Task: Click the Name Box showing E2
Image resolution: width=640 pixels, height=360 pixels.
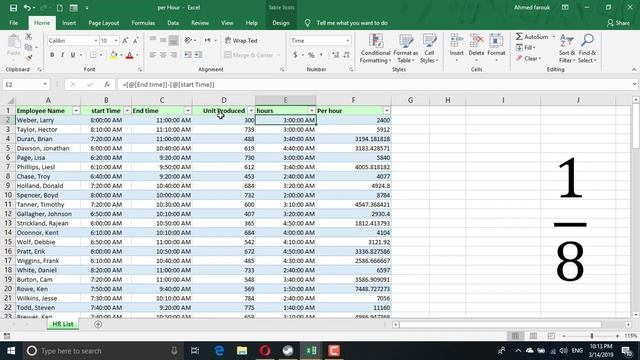Action: coord(25,84)
